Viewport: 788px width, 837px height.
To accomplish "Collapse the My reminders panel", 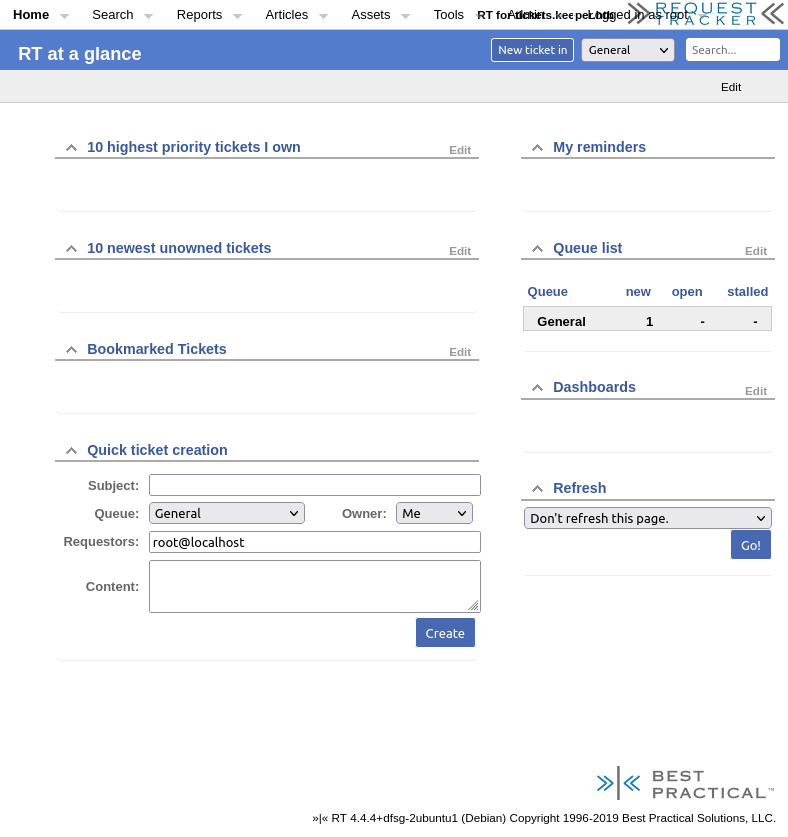I will click(537, 148).
